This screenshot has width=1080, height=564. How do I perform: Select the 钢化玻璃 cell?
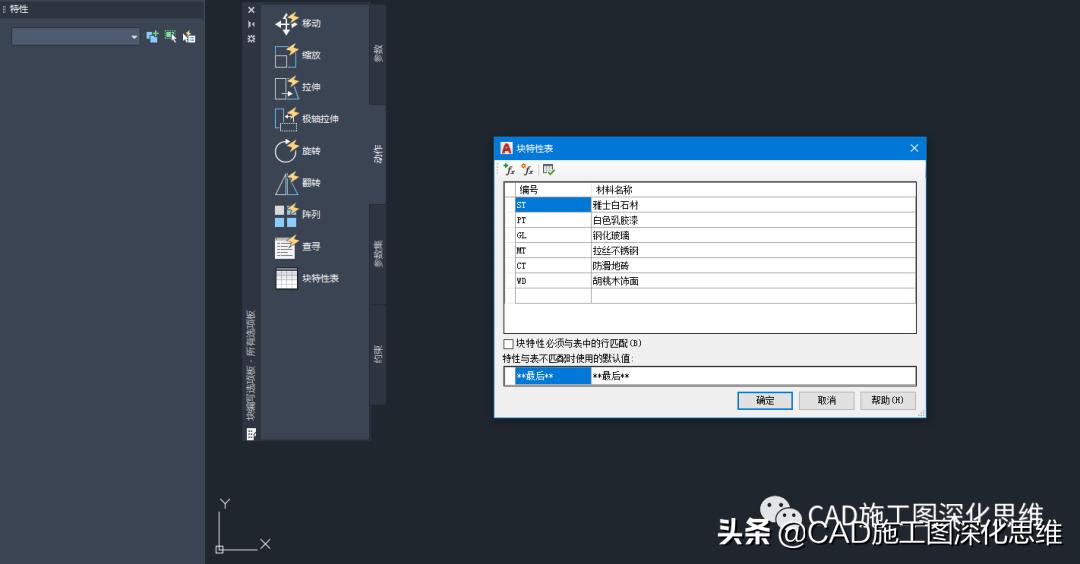tap(754, 235)
